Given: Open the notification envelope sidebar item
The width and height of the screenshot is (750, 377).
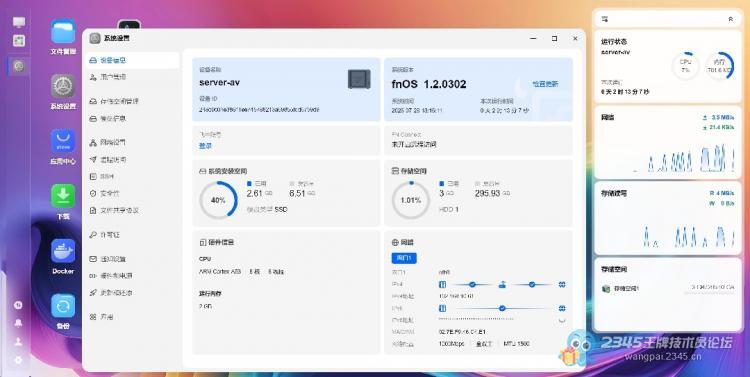Looking at the screenshot, I should (x=132, y=259).
